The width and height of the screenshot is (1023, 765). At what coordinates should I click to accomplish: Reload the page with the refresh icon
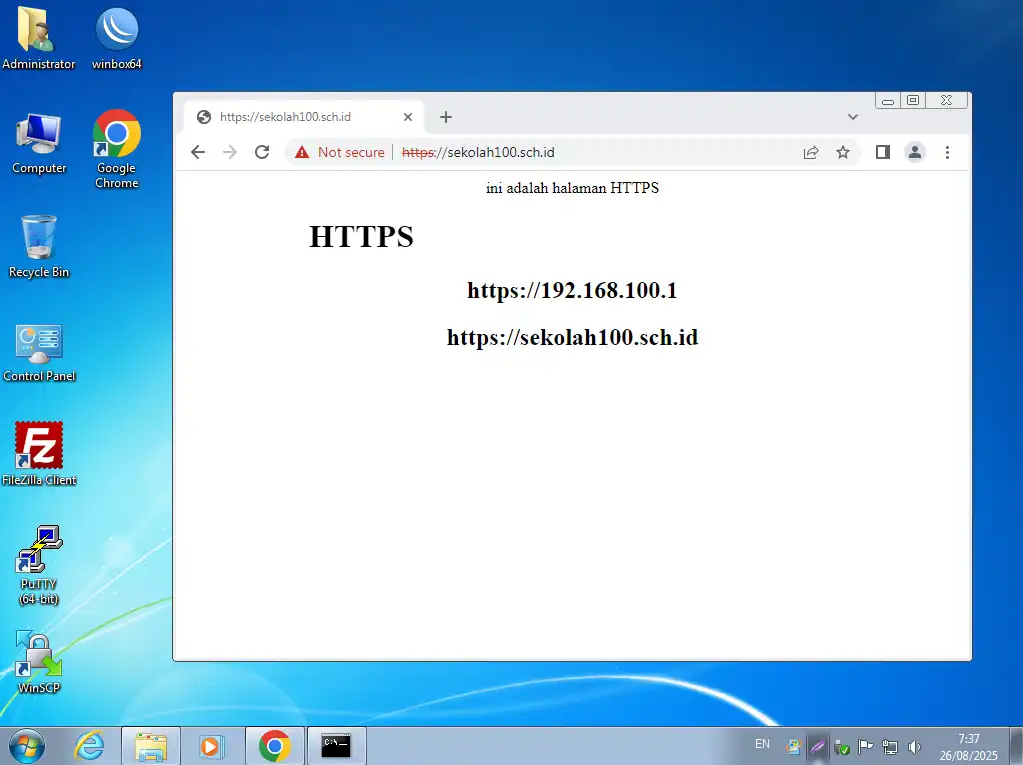(x=262, y=152)
